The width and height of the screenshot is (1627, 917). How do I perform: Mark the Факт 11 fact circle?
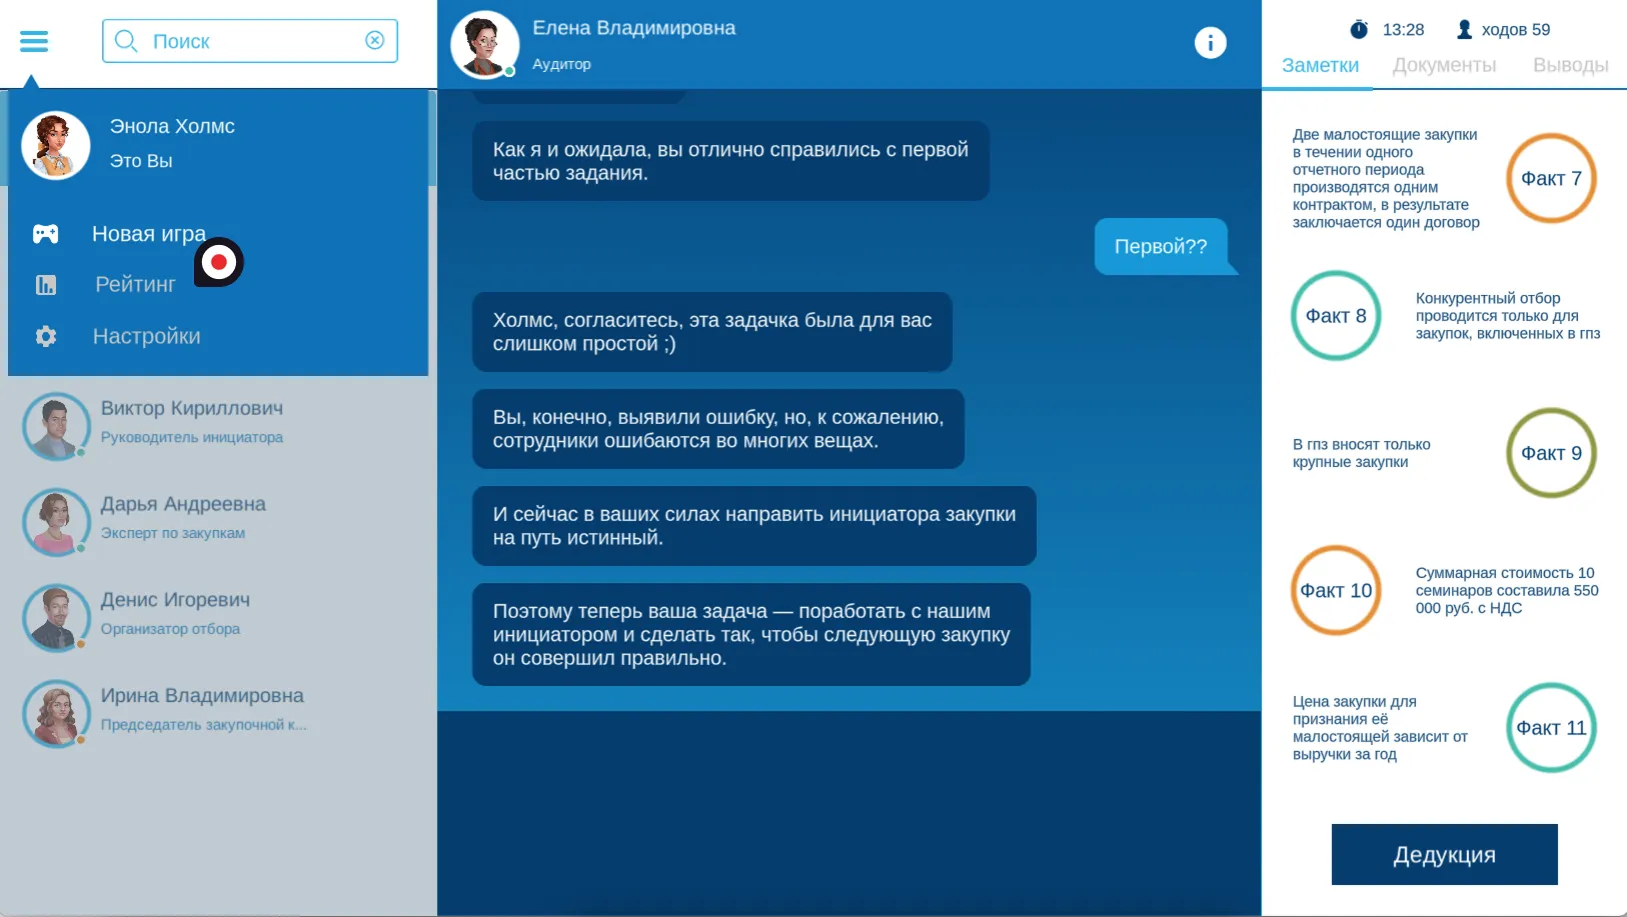point(1551,728)
